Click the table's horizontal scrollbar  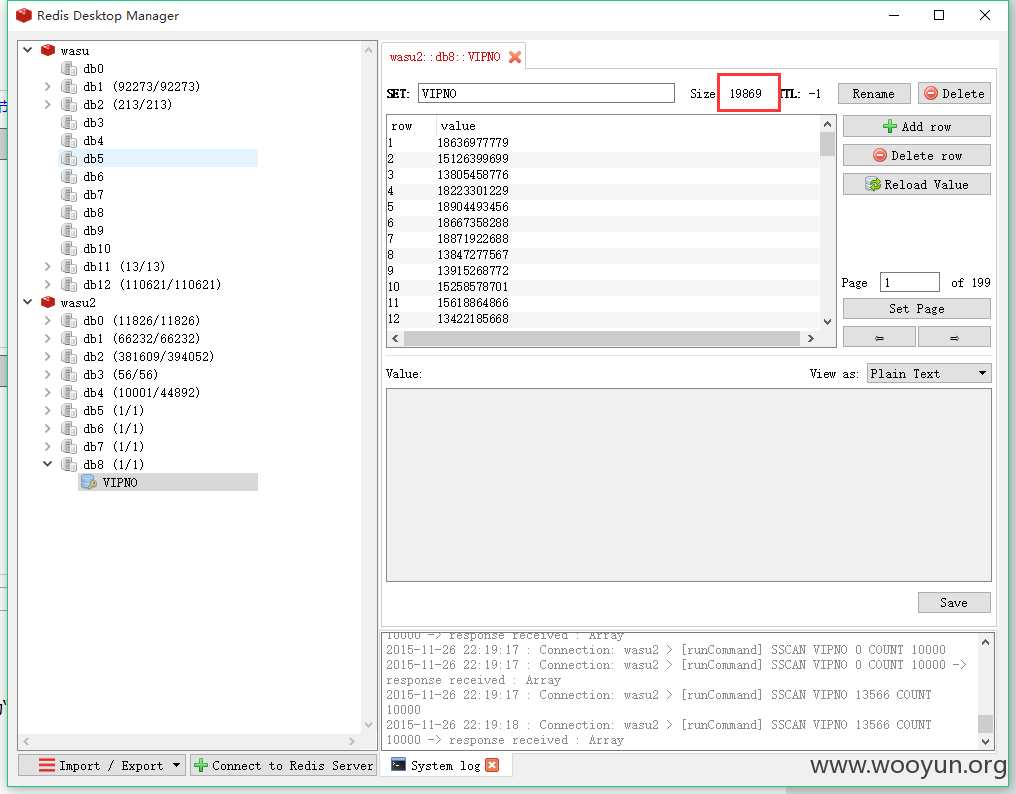click(x=602, y=338)
